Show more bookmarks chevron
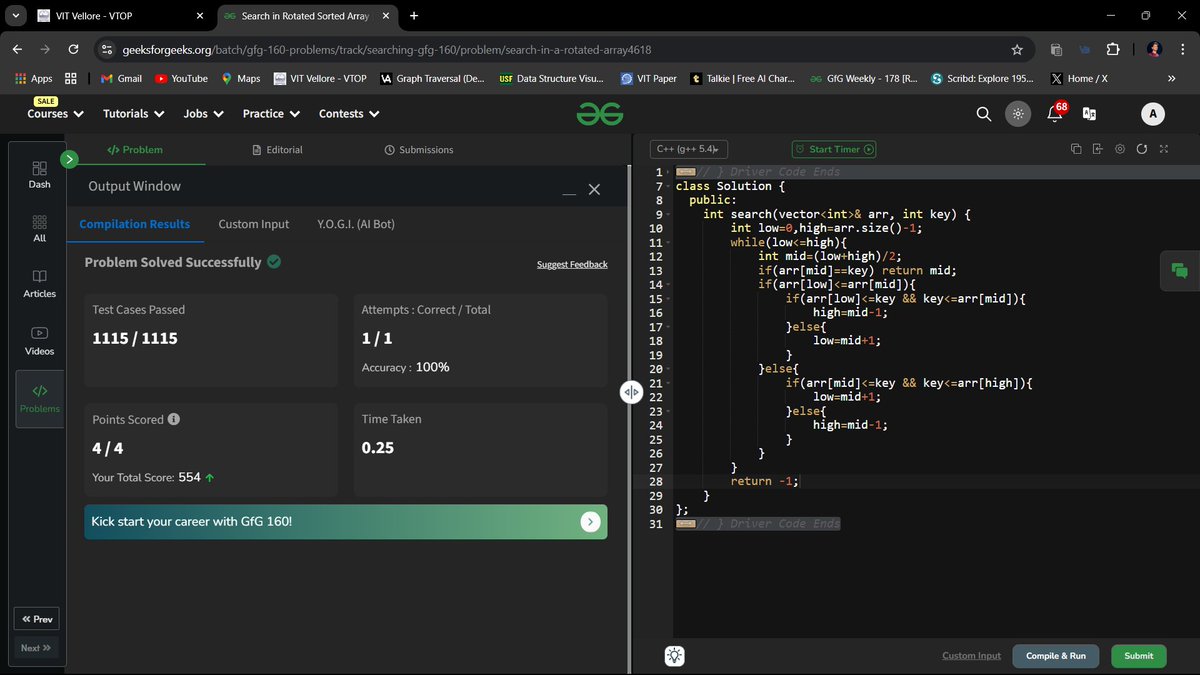Screen dimensions: 1200x675 (x=1171, y=78)
